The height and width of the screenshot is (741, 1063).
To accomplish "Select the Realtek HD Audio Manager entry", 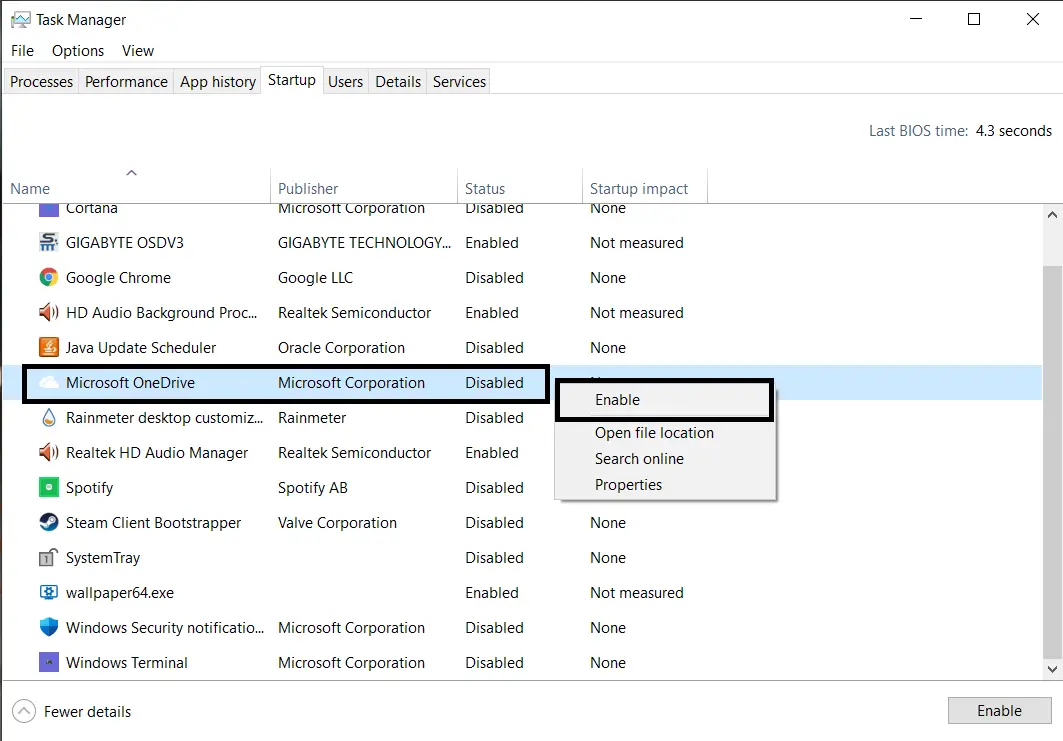I will pos(157,453).
